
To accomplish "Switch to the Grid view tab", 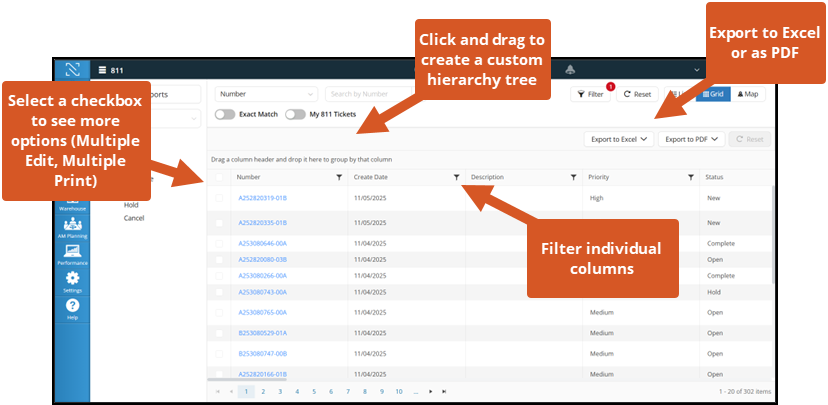I will (713, 94).
